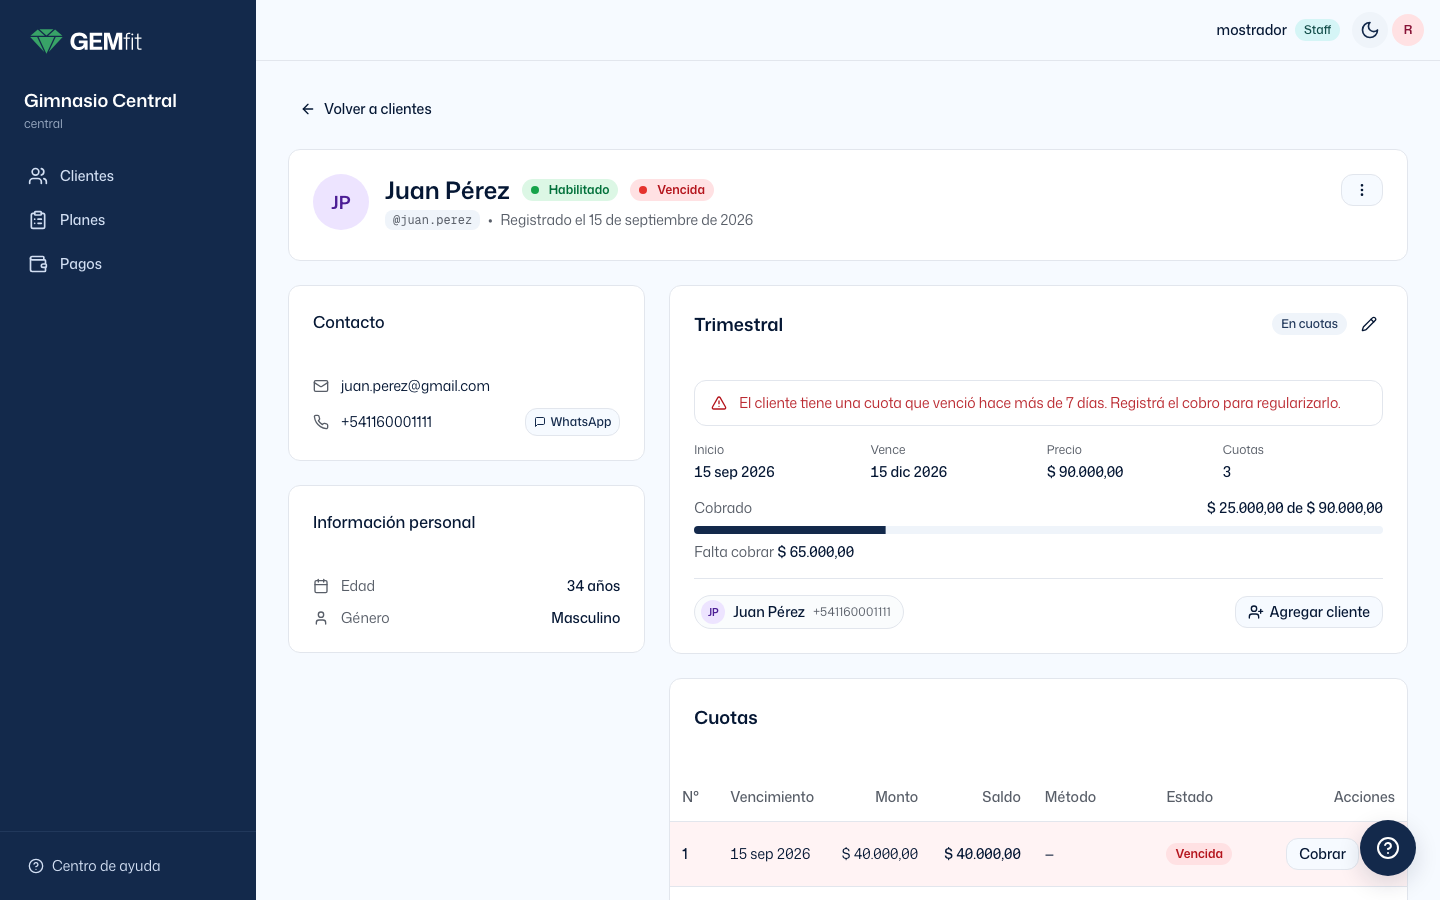Click the Saldo column header

(1001, 797)
